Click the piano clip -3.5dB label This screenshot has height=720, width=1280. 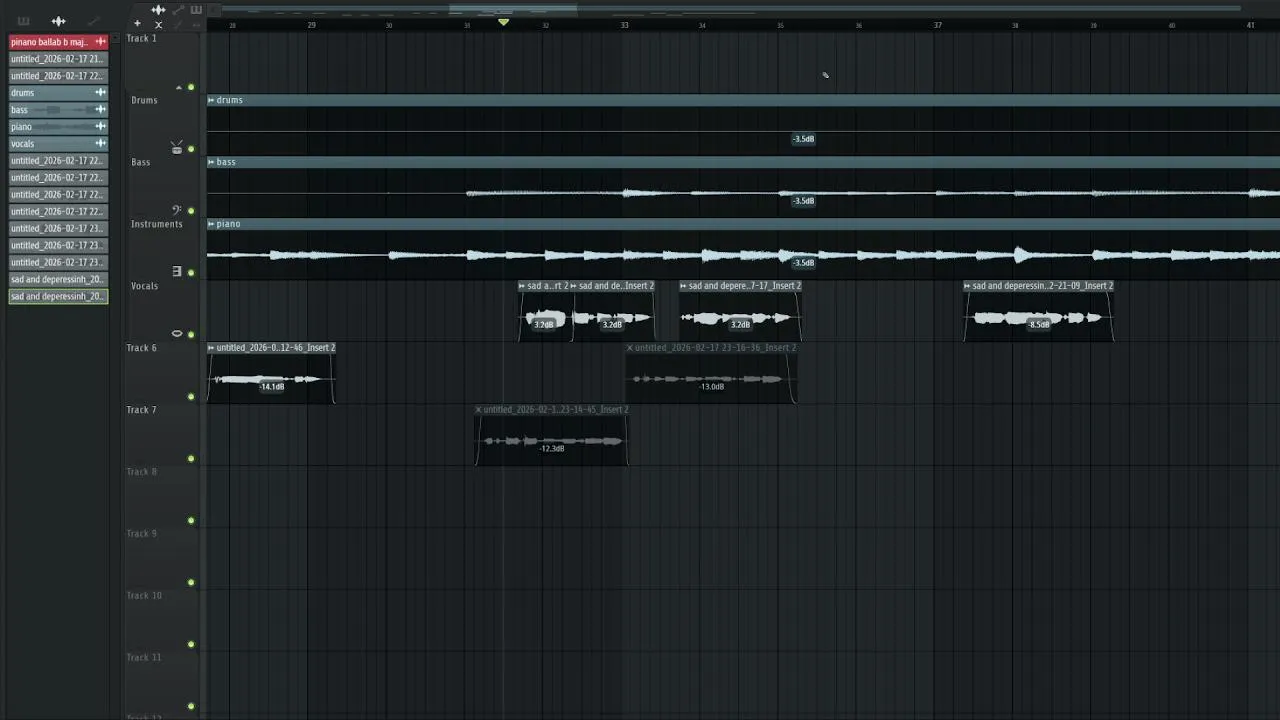[803, 263]
